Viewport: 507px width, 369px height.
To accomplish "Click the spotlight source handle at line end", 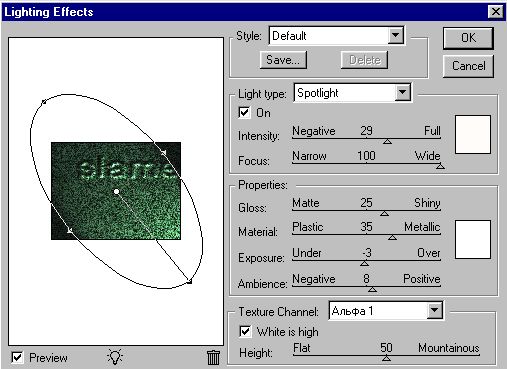I will (189, 282).
